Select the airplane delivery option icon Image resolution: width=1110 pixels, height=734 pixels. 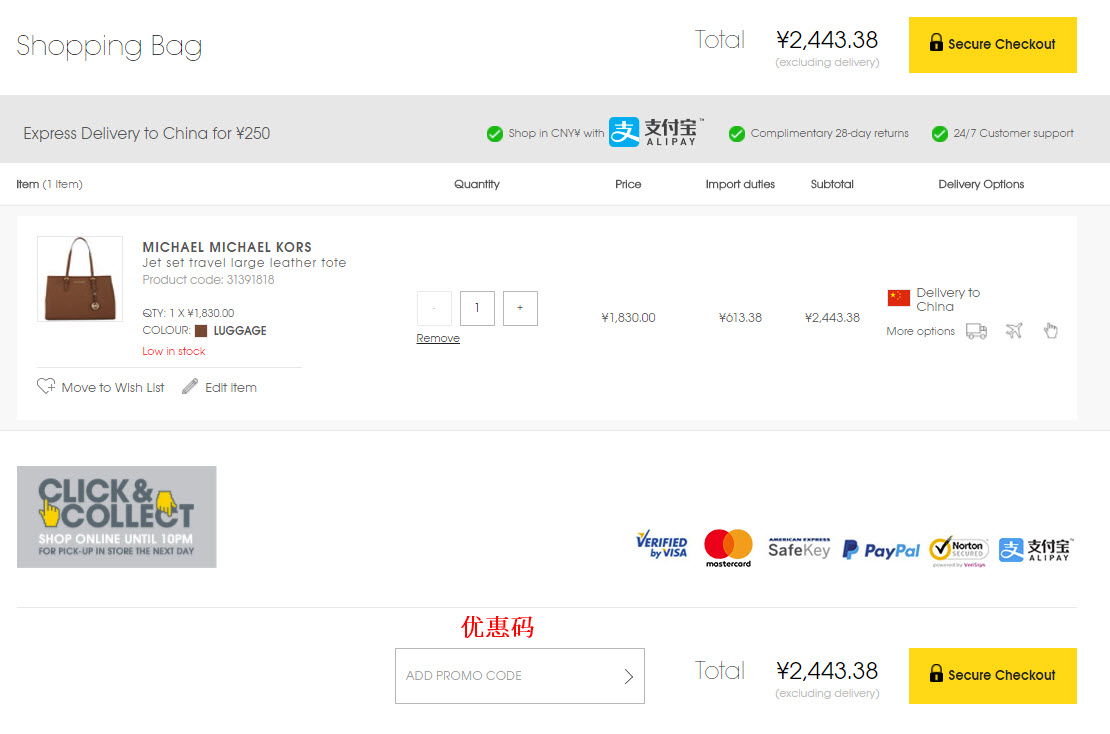pyautogui.click(x=1014, y=331)
